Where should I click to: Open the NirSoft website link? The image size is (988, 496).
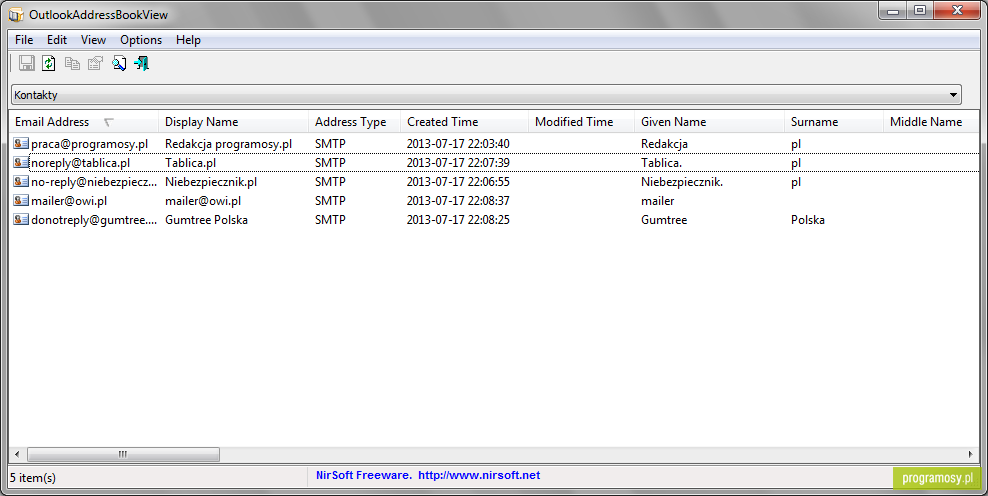pos(479,475)
